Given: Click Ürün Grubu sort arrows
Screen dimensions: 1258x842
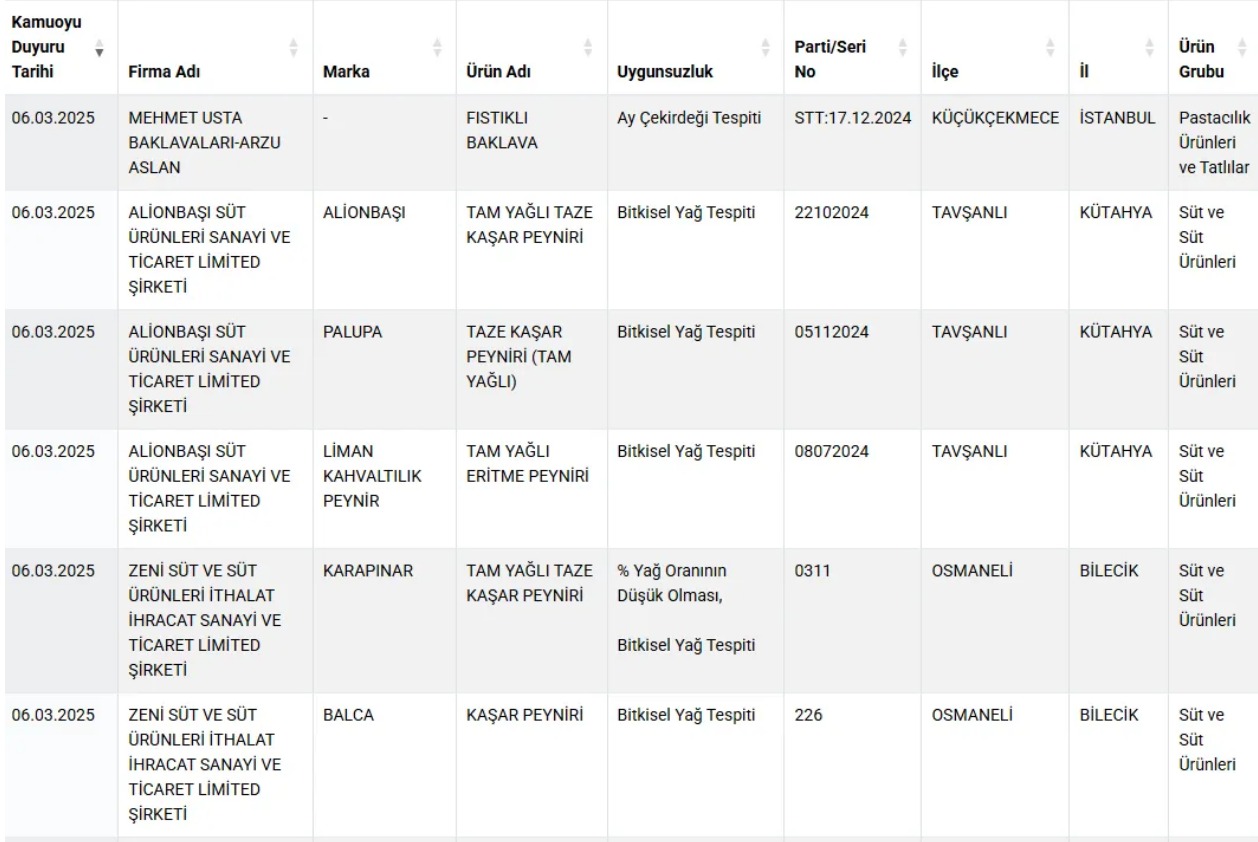Looking at the screenshot, I should pos(1242,47).
